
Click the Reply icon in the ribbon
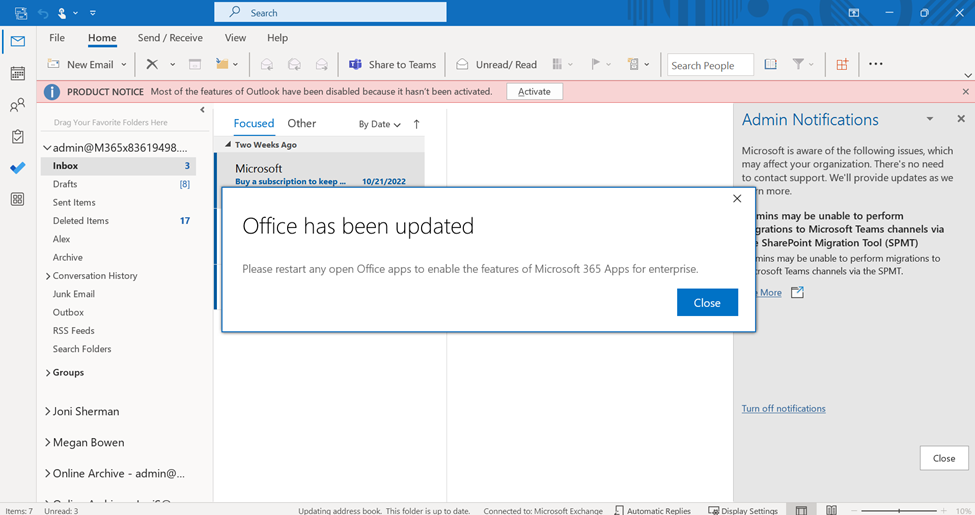(x=267, y=64)
